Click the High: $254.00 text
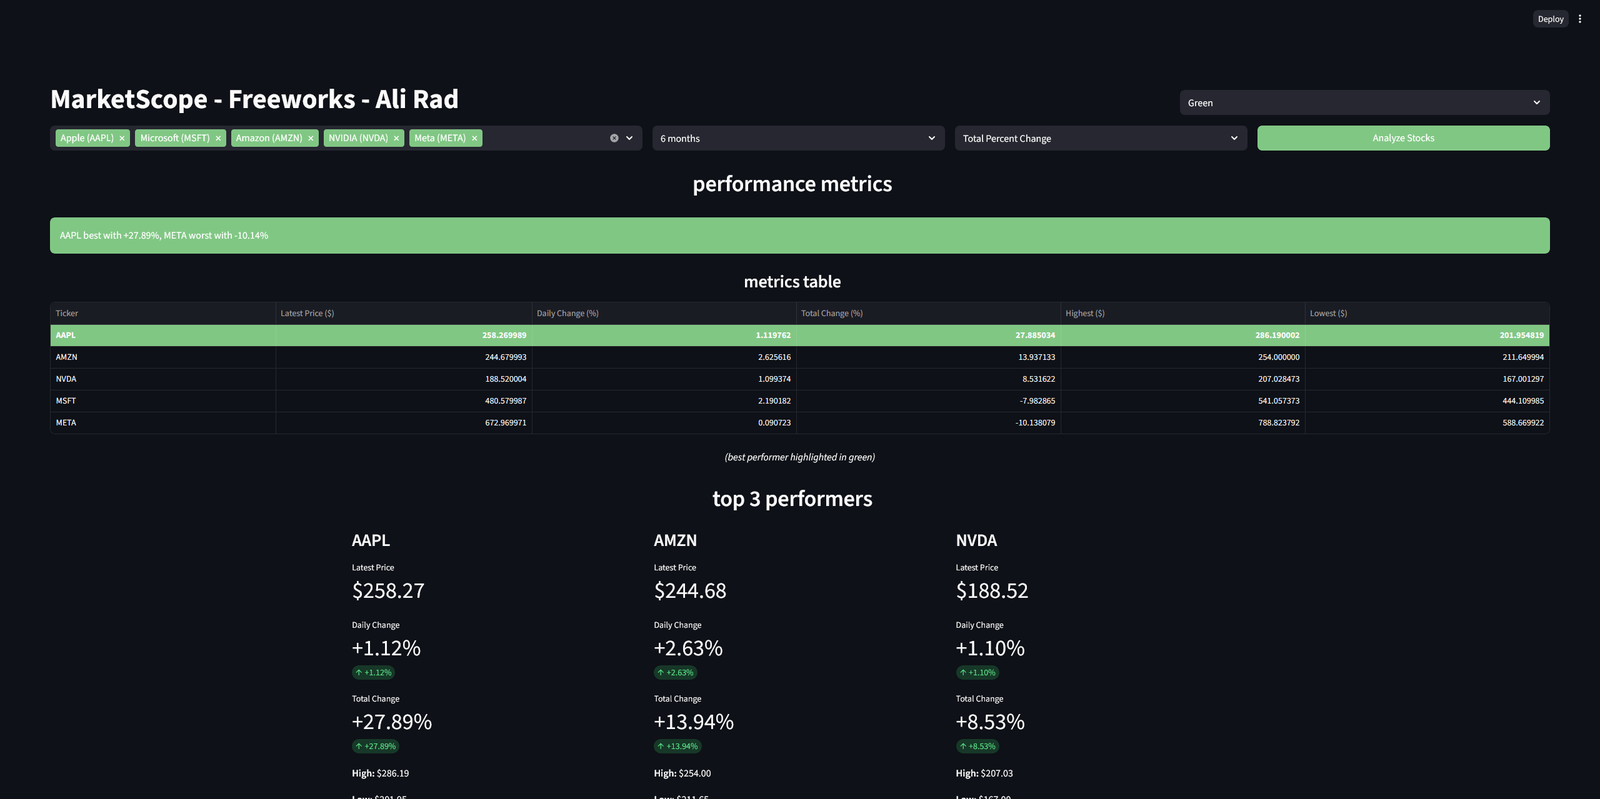Viewport: 1600px width, 799px height. [x=682, y=773]
